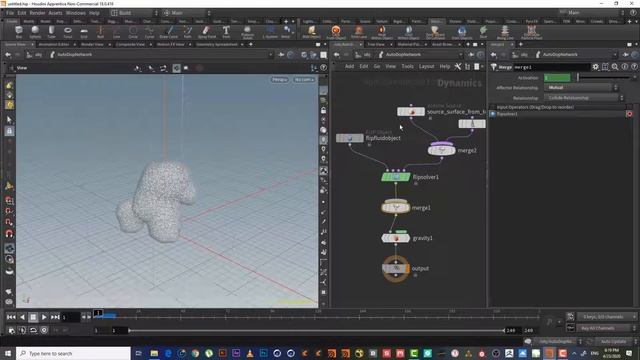Viewport: 640px width, 360px height.
Task: Switch to the Geometry Spreadsheet tab
Action: tap(217, 44)
